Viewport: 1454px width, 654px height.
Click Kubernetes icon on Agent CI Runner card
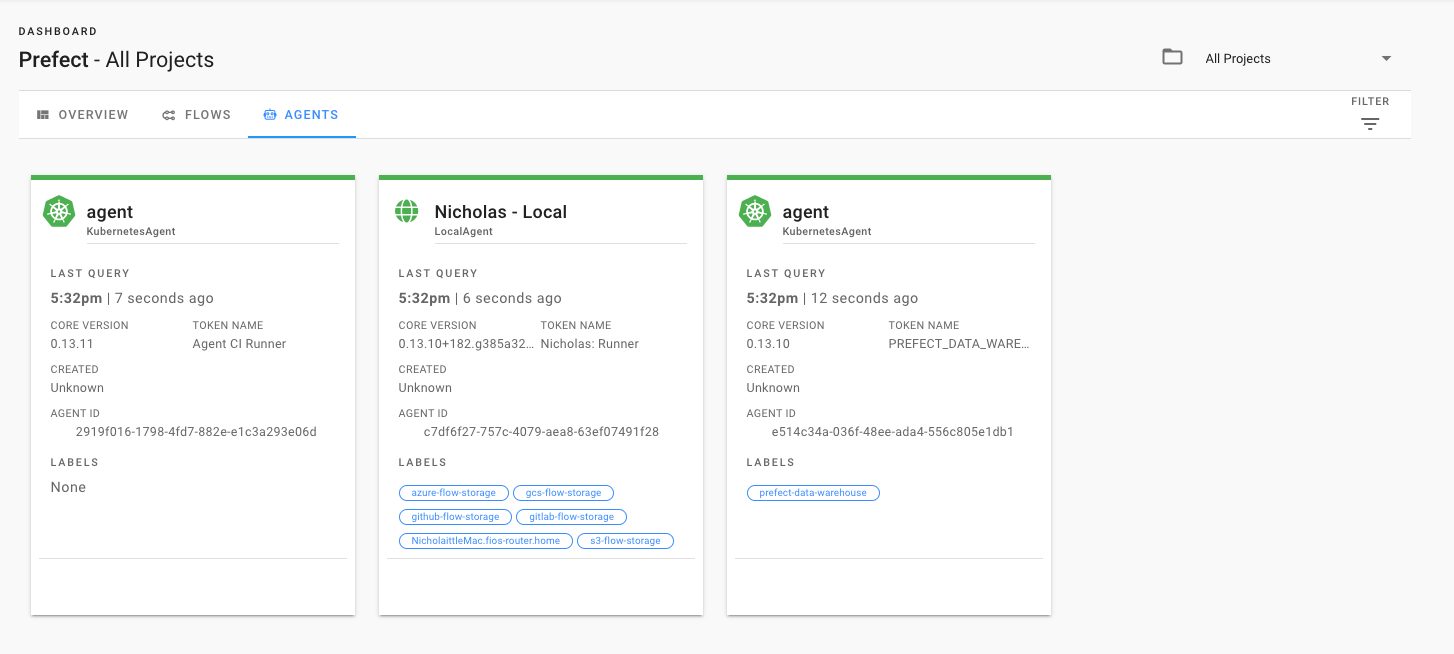click(x=59, y=212)
